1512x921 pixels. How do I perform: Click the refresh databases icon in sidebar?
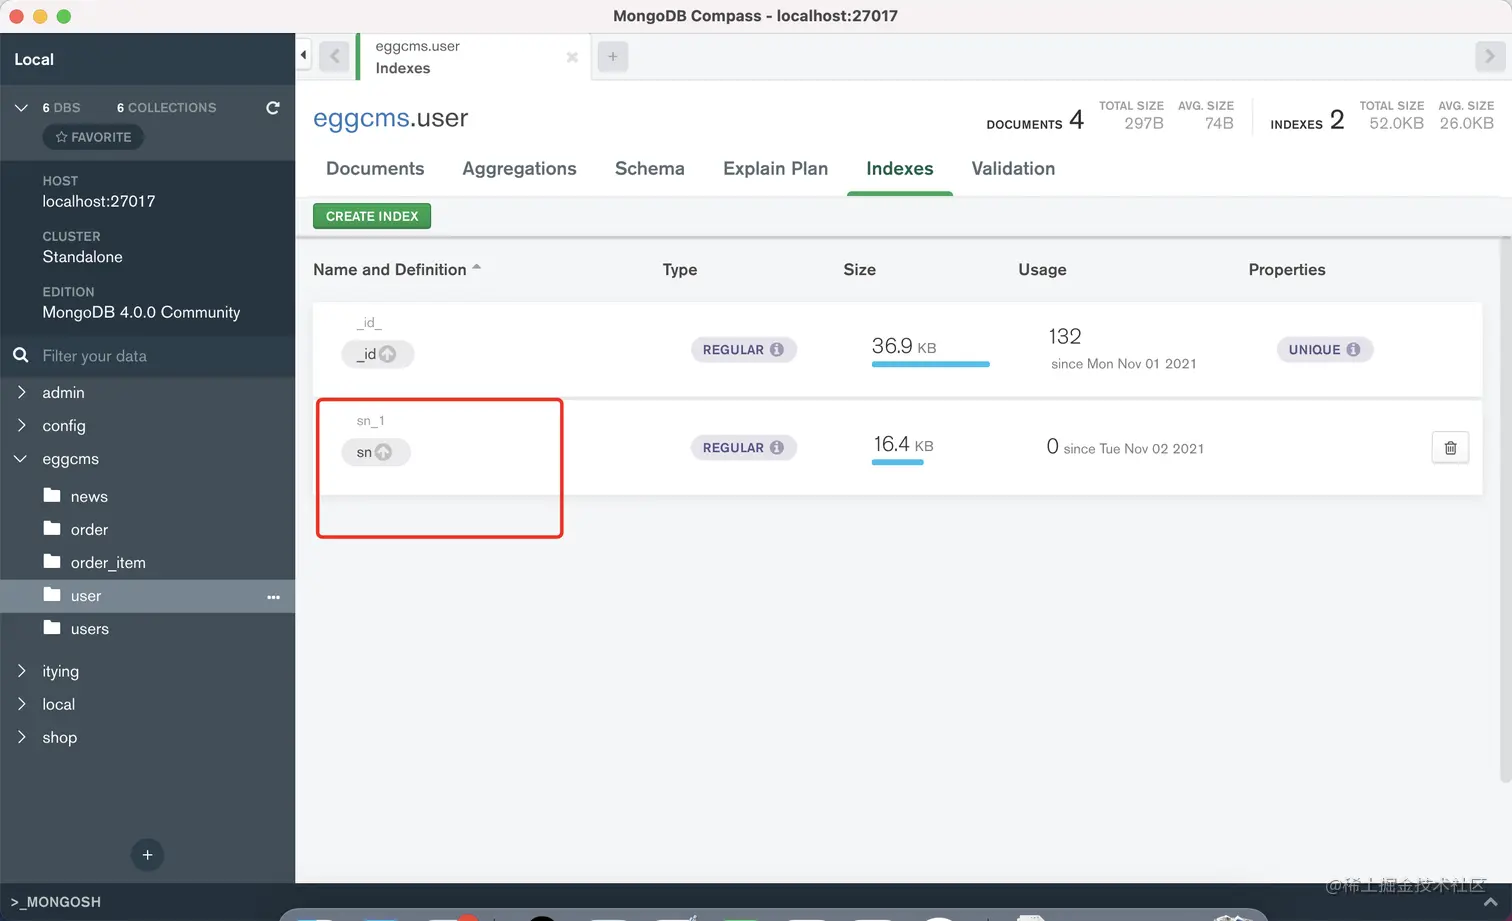pyautogui.click(x=272, y=108)
